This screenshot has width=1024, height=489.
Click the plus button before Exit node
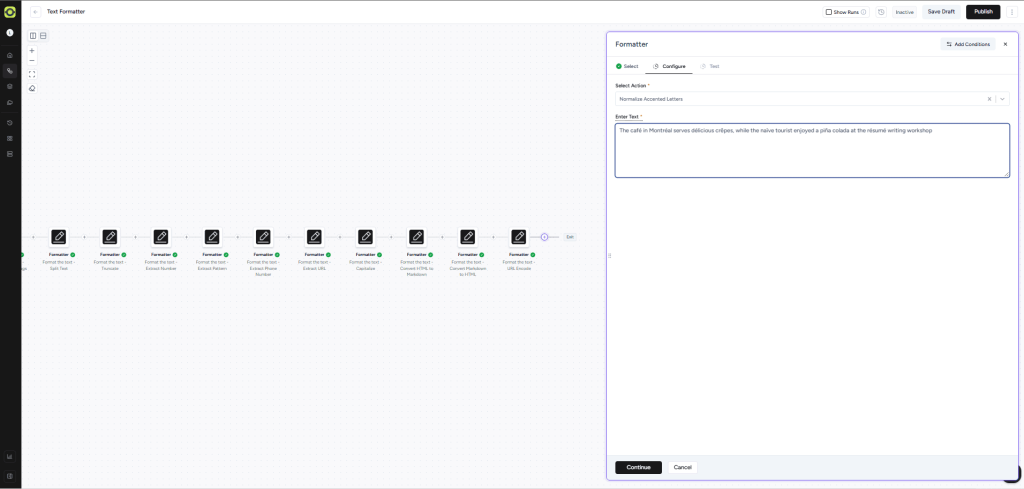coord(544,237)
